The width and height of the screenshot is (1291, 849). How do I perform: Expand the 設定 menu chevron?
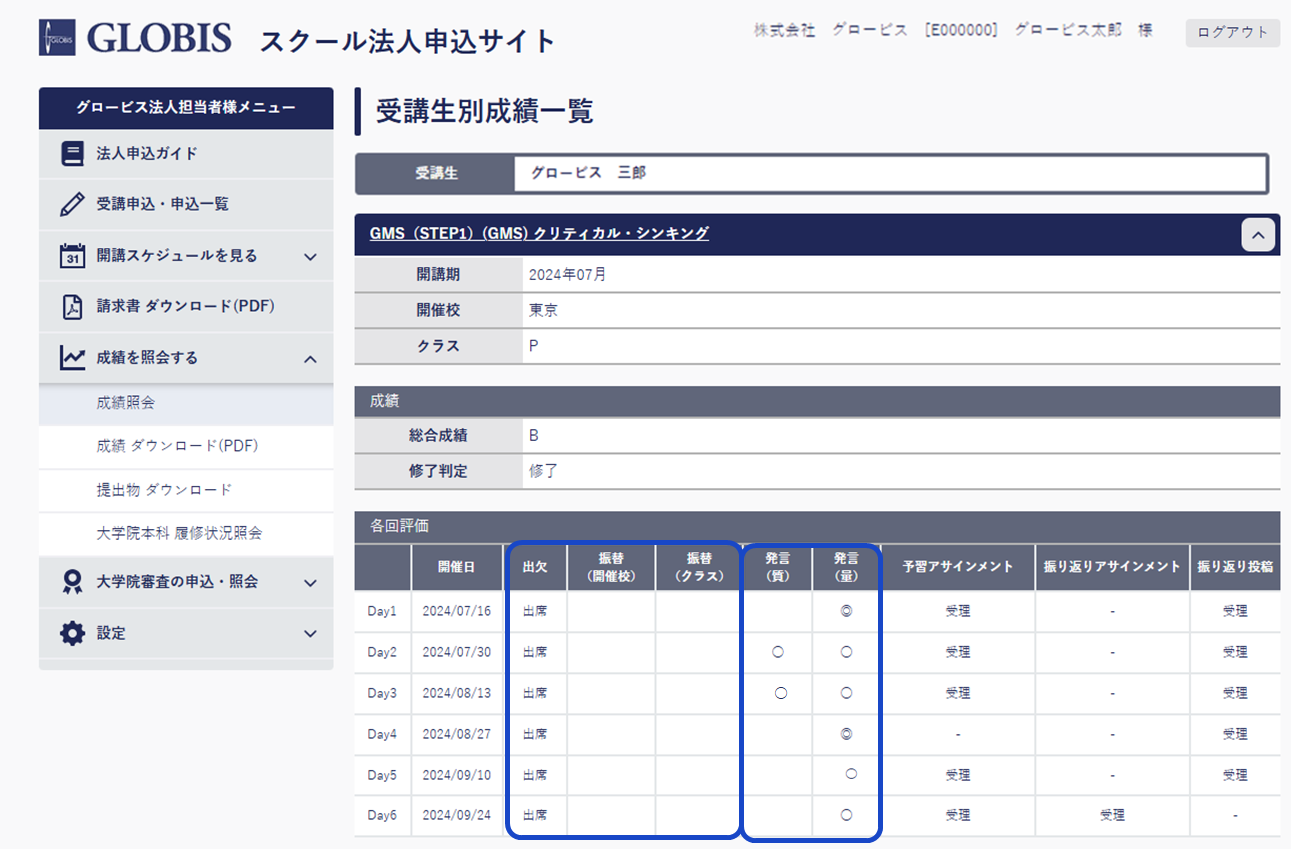tap(310, 634)
